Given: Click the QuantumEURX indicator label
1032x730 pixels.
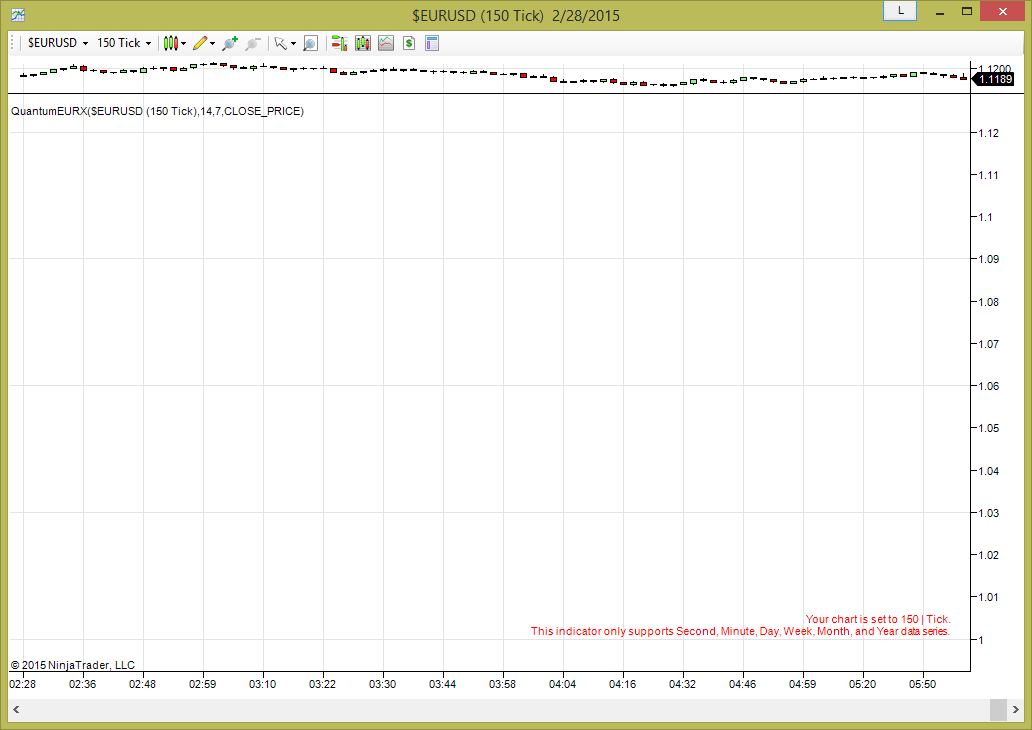Looking at the screenshot, I should [157, 111].
